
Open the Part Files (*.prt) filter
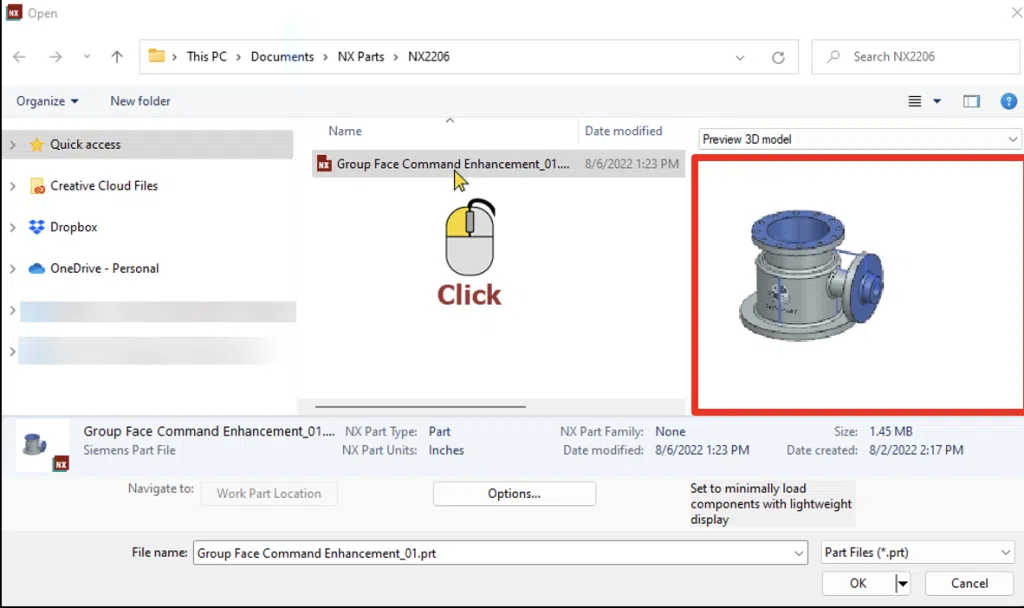pyautogui.click(x=917, y=552)
